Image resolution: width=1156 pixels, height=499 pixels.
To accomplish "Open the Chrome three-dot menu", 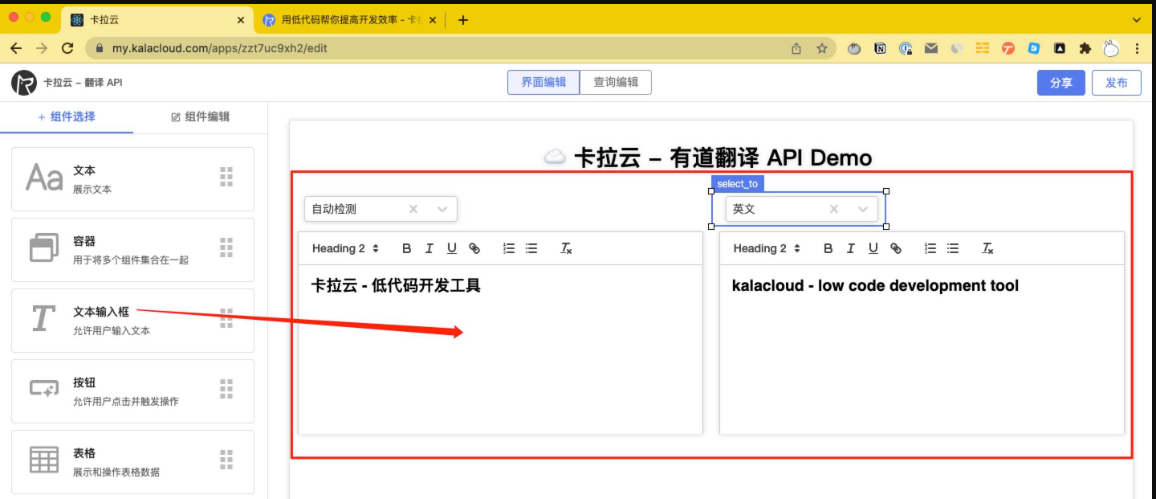I will (1138, 48).
